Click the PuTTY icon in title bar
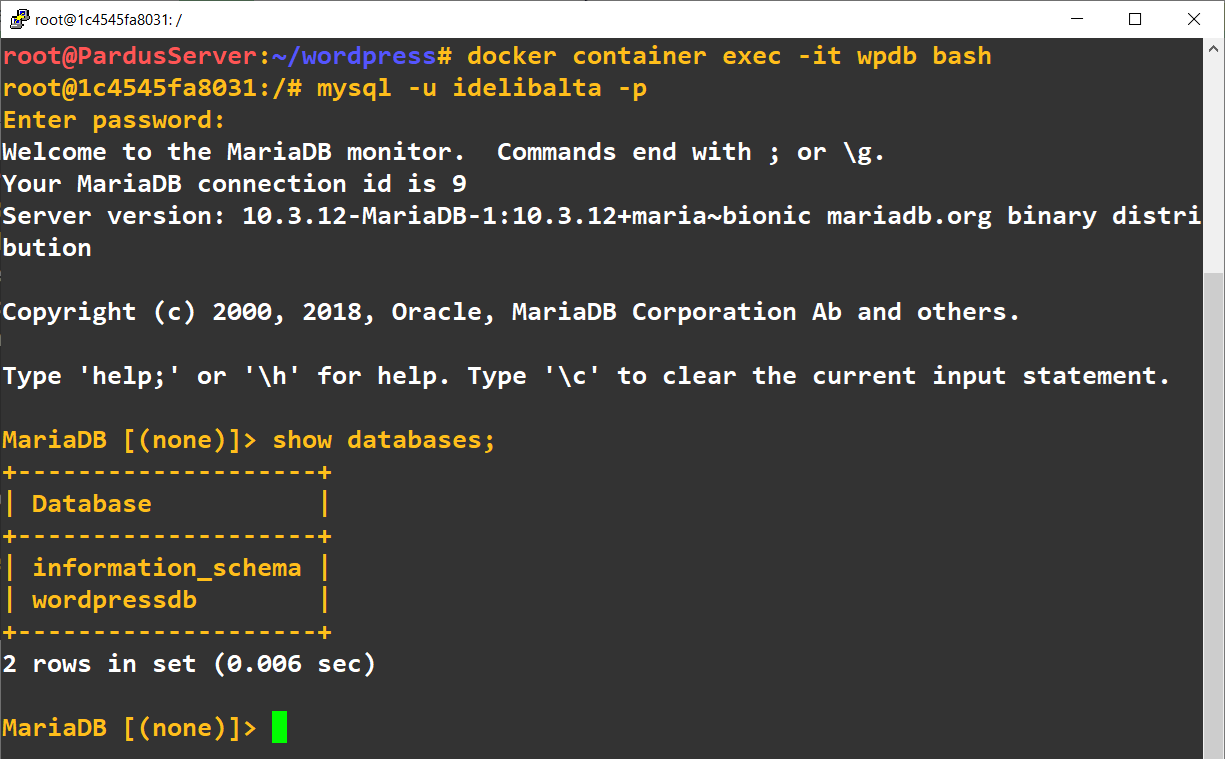Image resolution: width=1225 pixels, height=759 pixels. (x=18, y=19)
